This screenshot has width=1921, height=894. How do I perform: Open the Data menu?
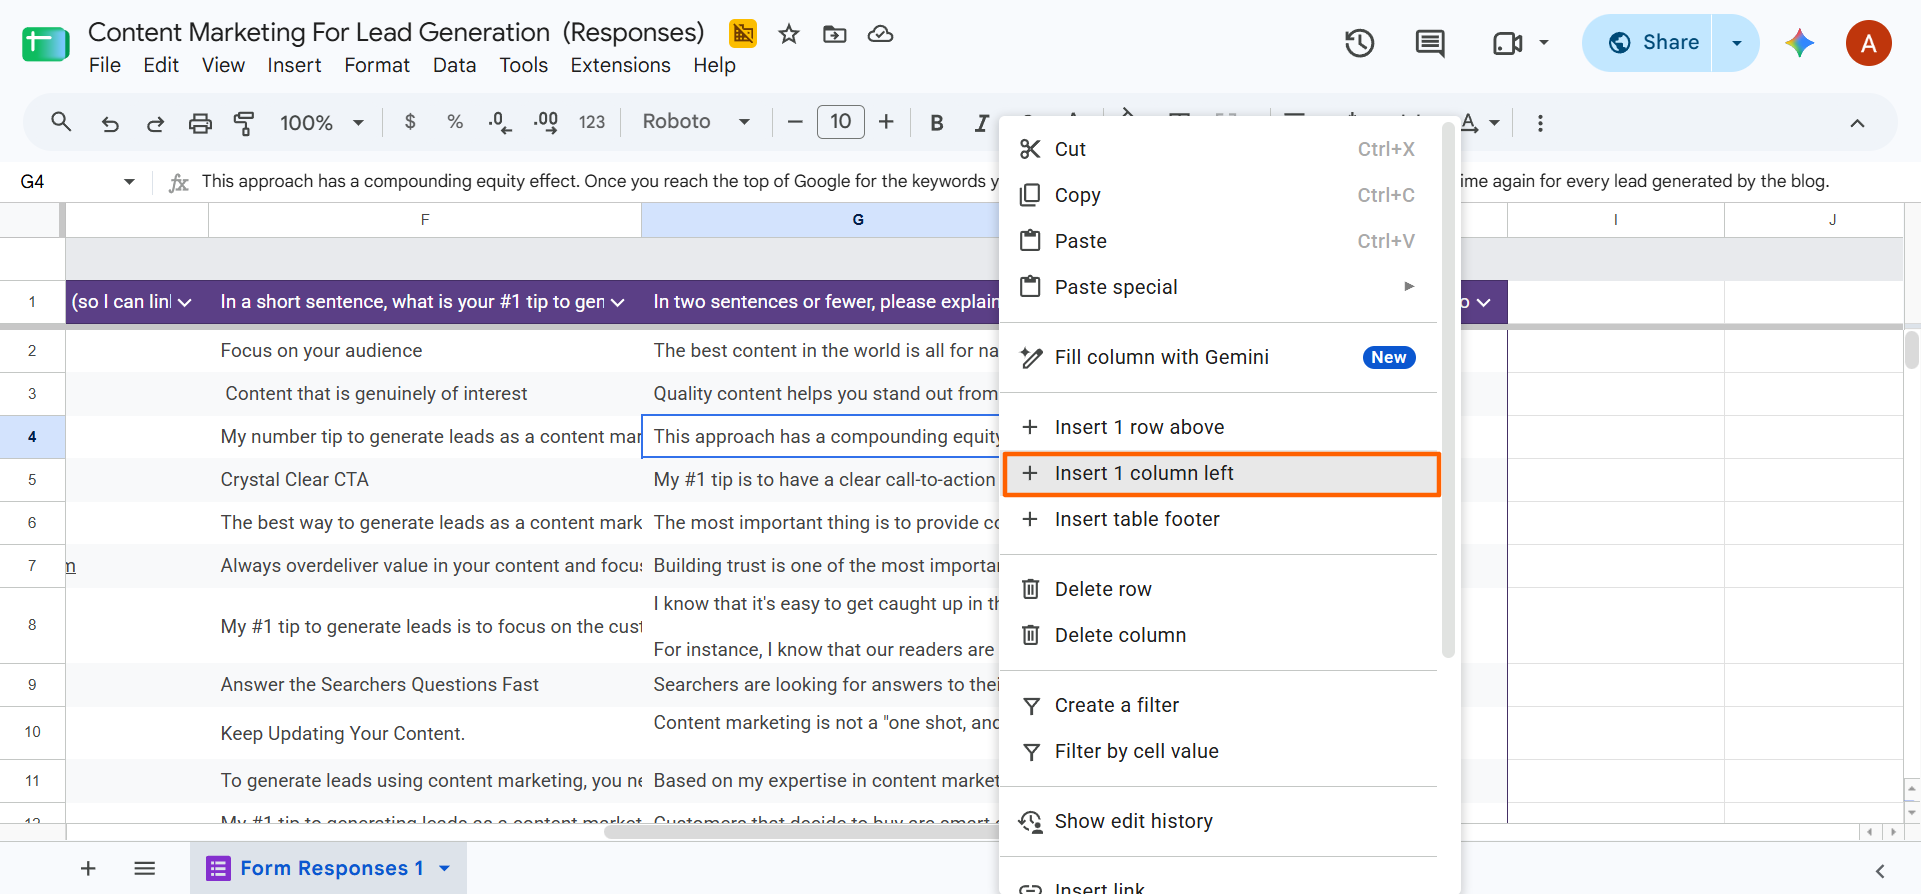pyautogui.click(x=454, y=65)
